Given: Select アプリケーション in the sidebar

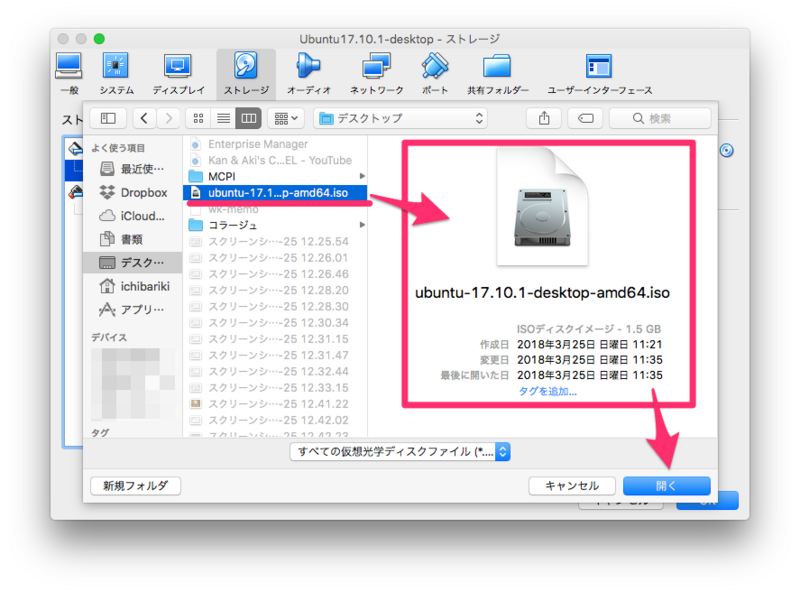Looking at the screenshot, I should (133, 309).
